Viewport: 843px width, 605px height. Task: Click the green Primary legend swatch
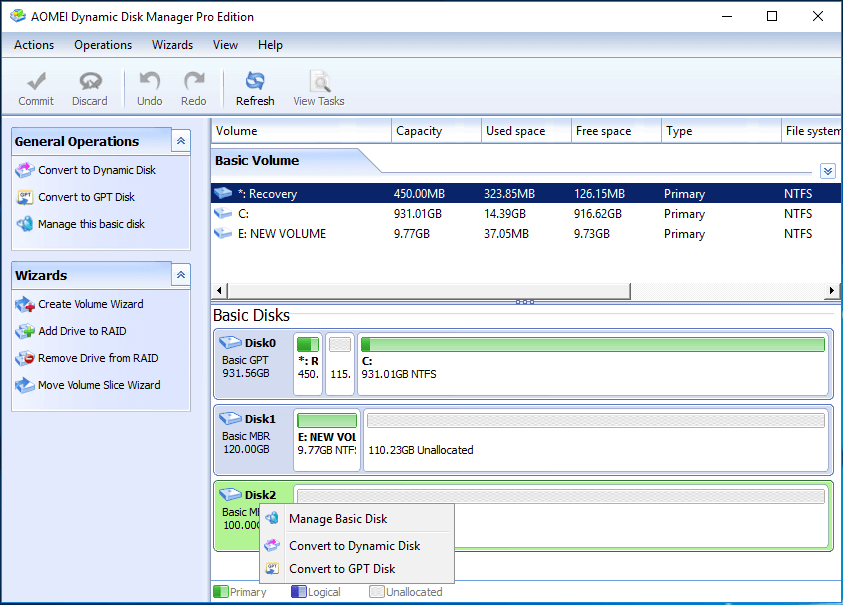[221, 592]
